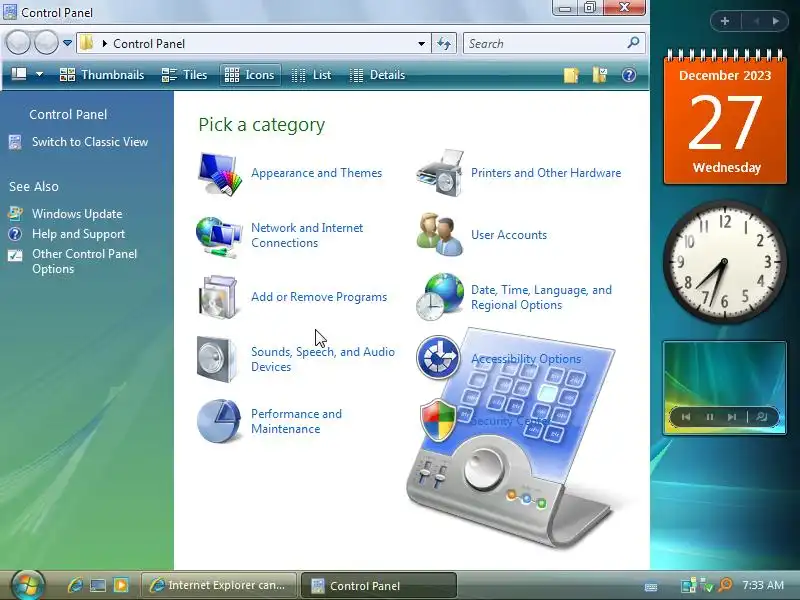
Task: Click the Windows Update sidebar icon
Action: pos(15,213)
